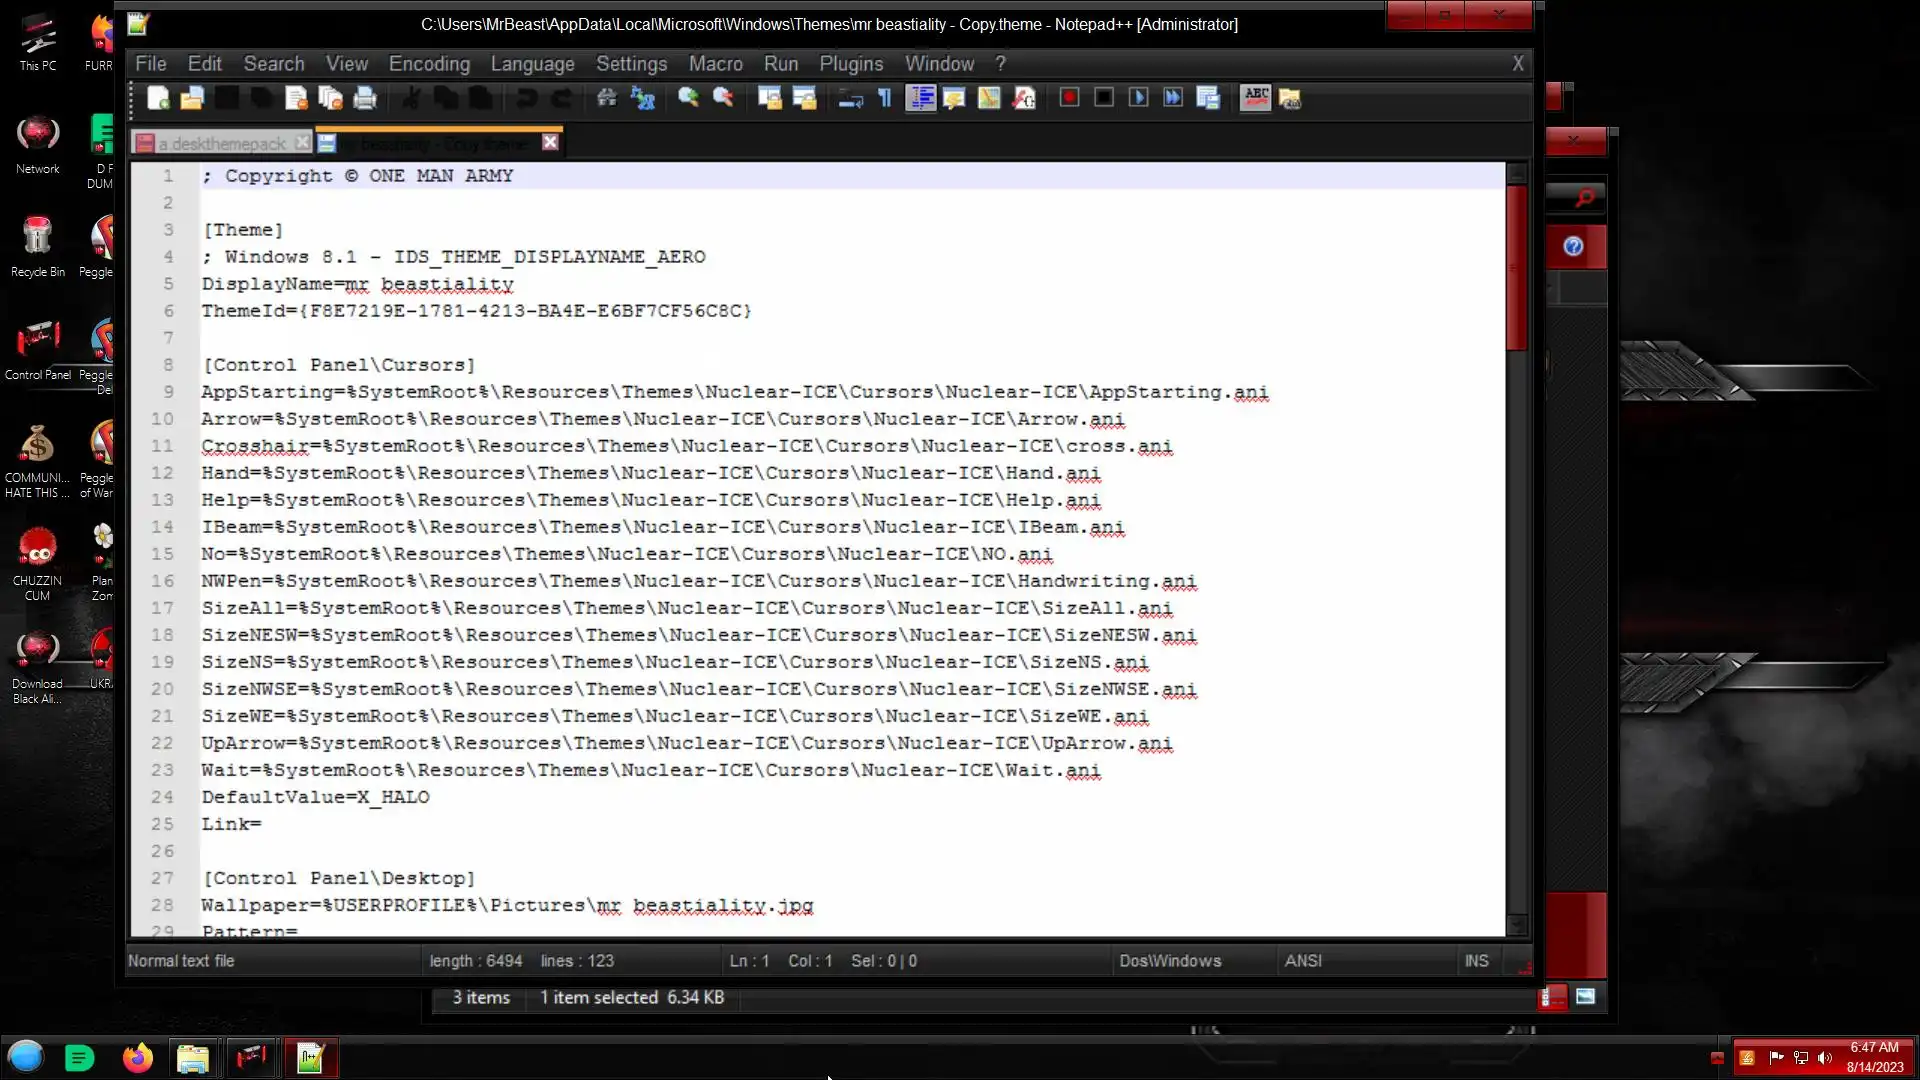Open the Language menu
This screenshot has height=1080, width=1920.
pyautogui.click(x=532, y=64)
